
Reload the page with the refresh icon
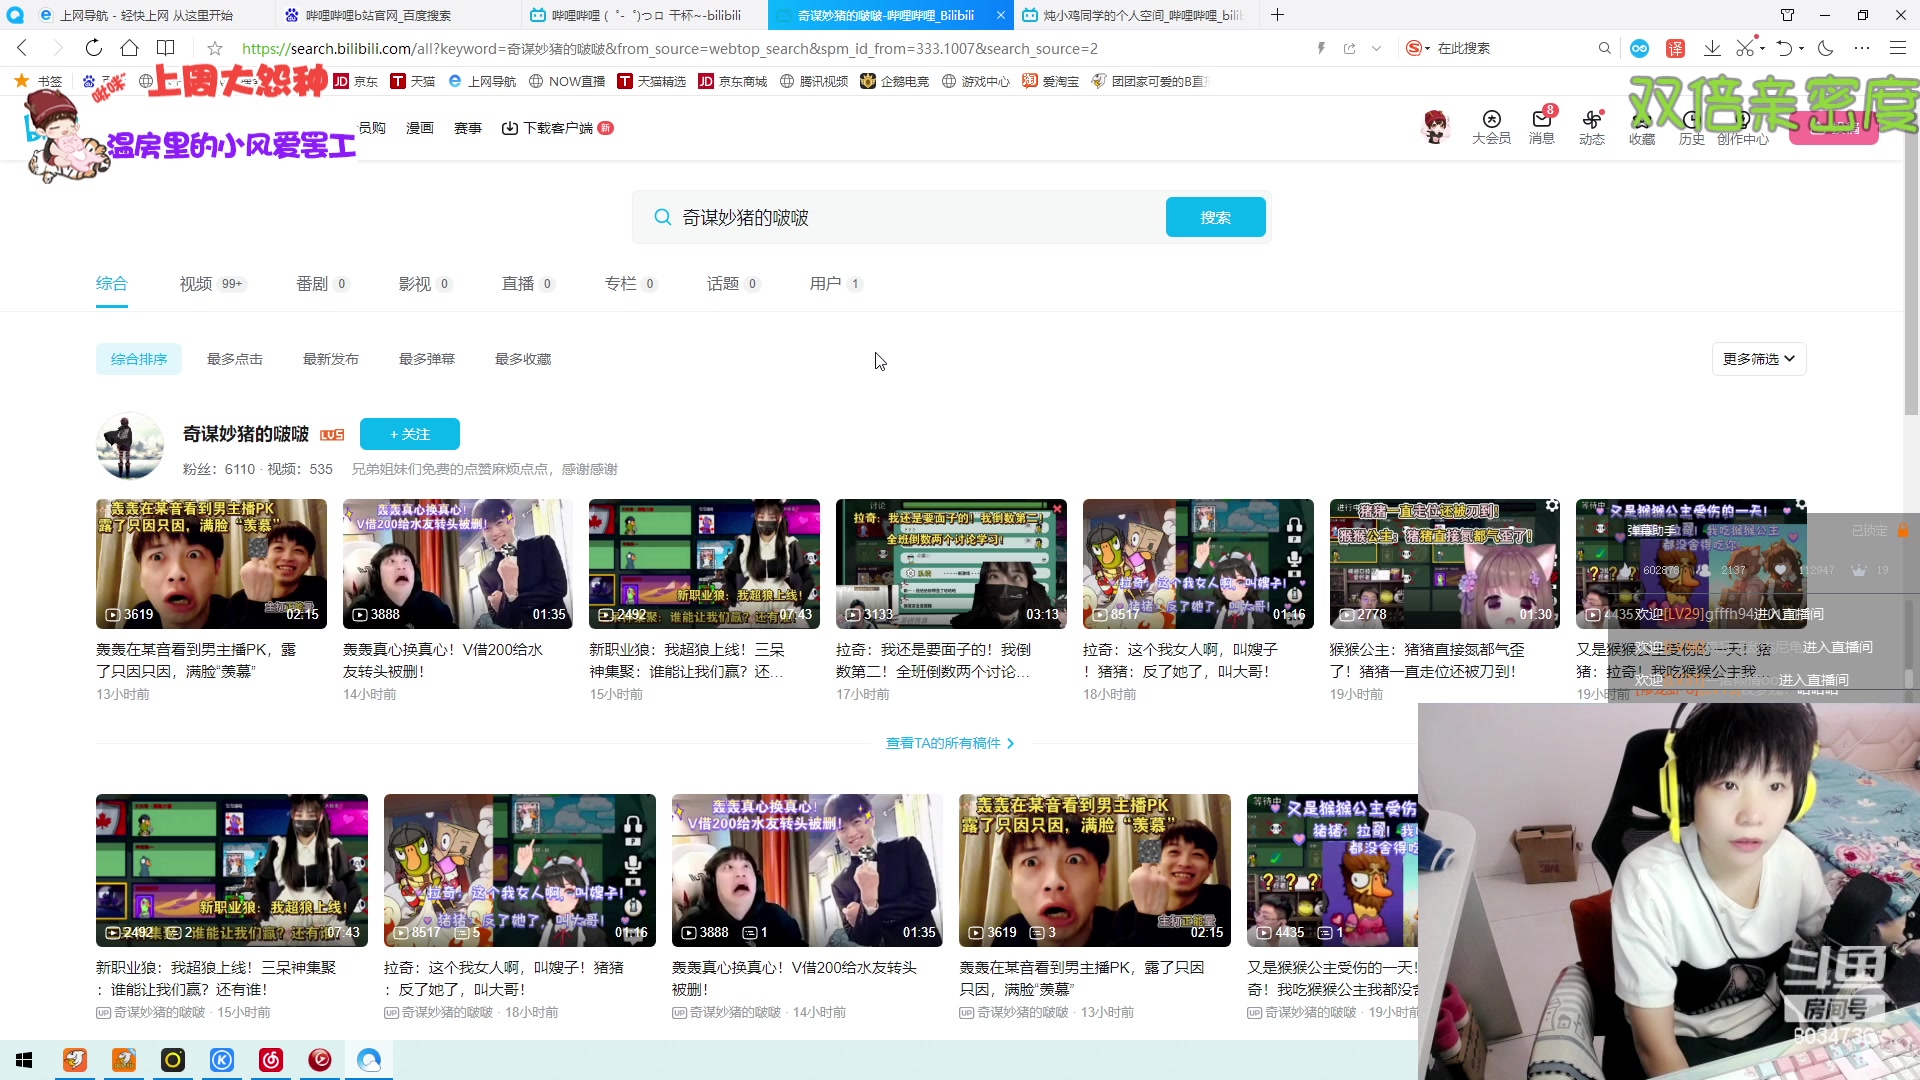click(x=94, y=48)
